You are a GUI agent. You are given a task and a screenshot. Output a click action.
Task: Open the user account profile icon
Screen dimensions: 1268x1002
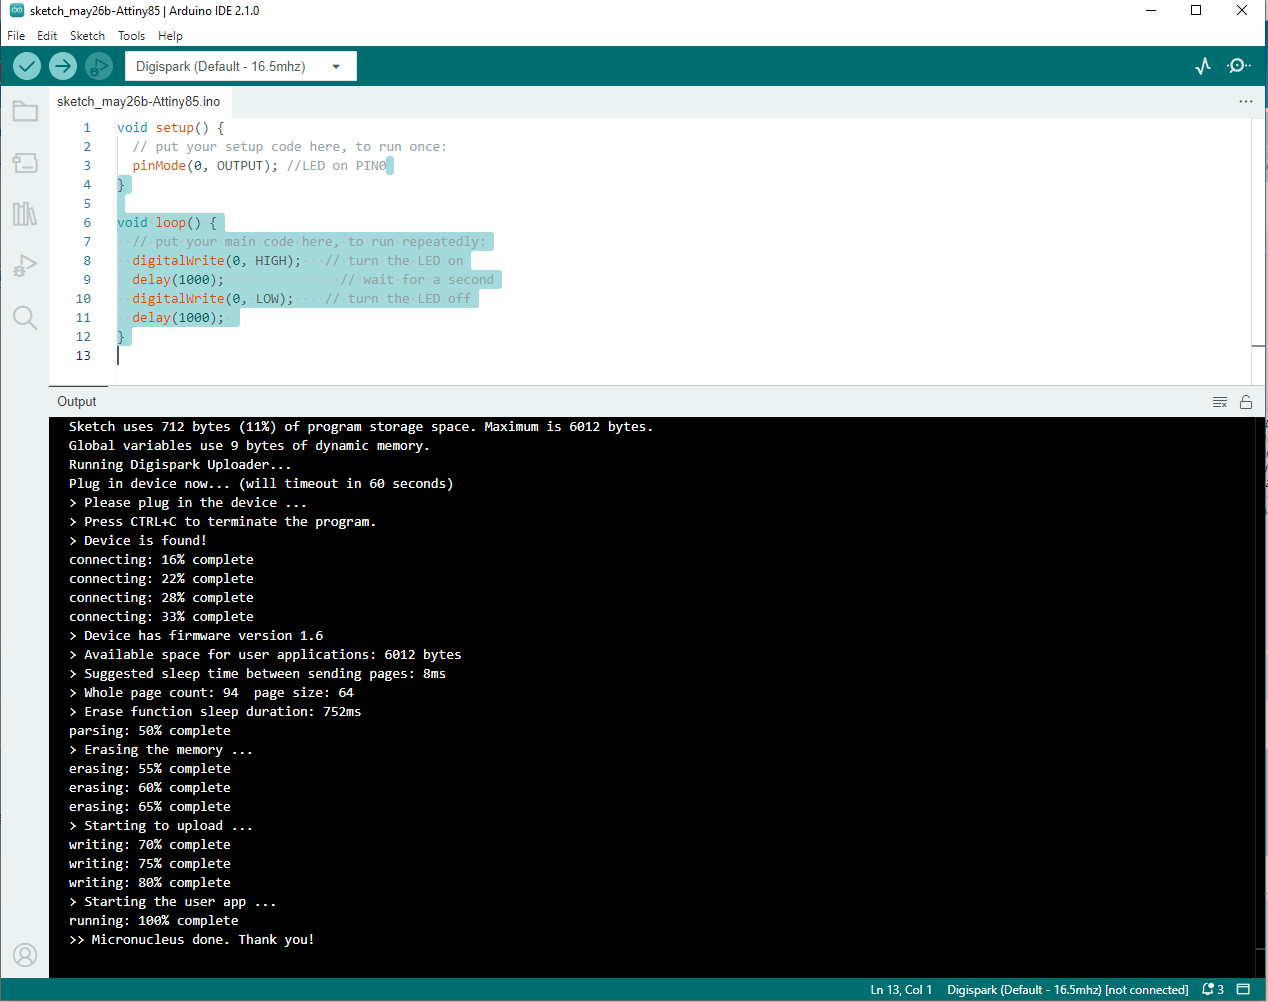25,955
